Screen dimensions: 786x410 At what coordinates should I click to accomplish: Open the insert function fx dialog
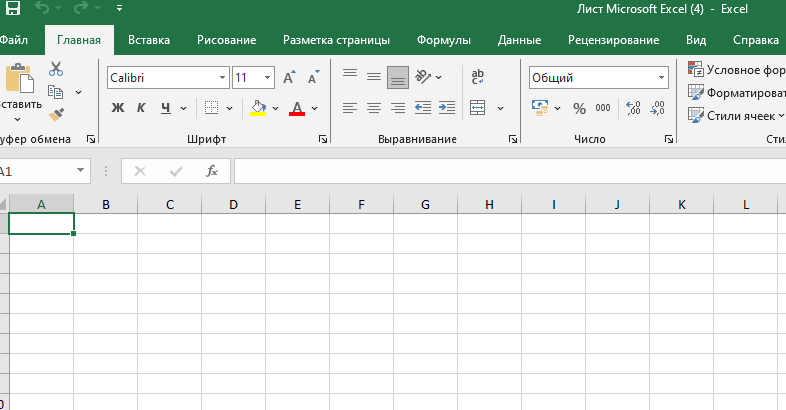(x=212, y=171)
